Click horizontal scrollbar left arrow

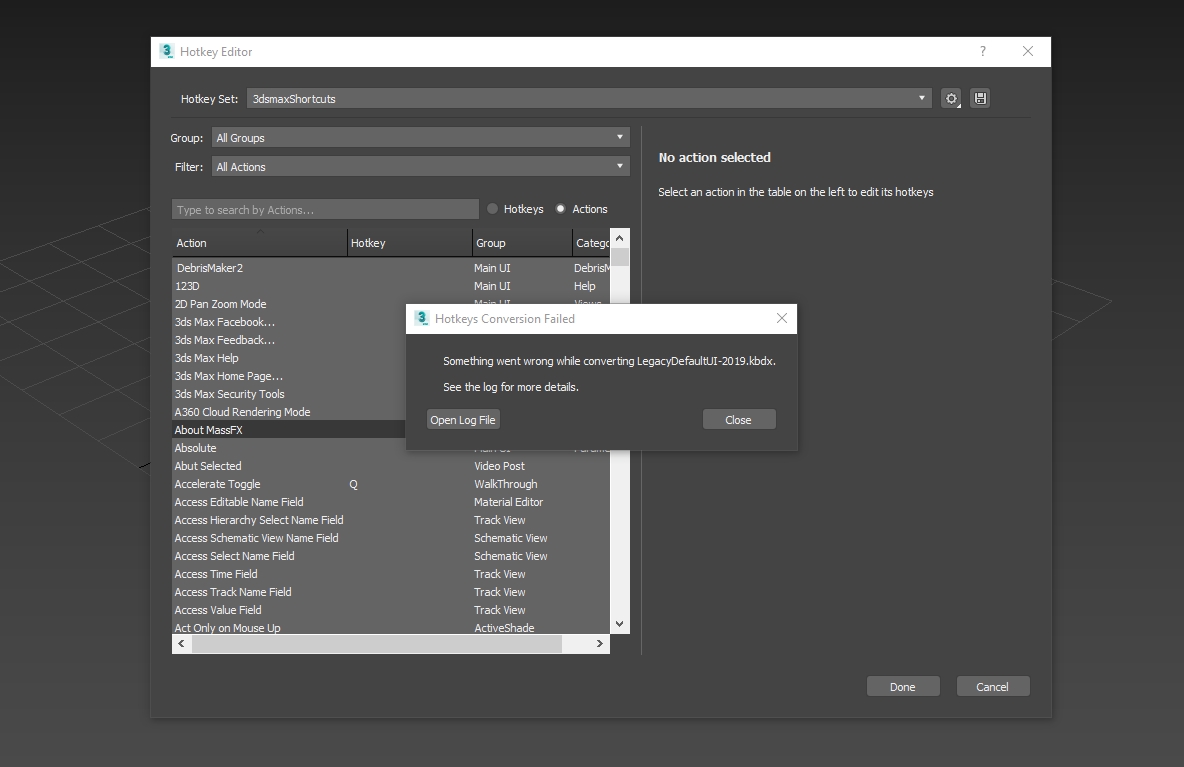181,644
